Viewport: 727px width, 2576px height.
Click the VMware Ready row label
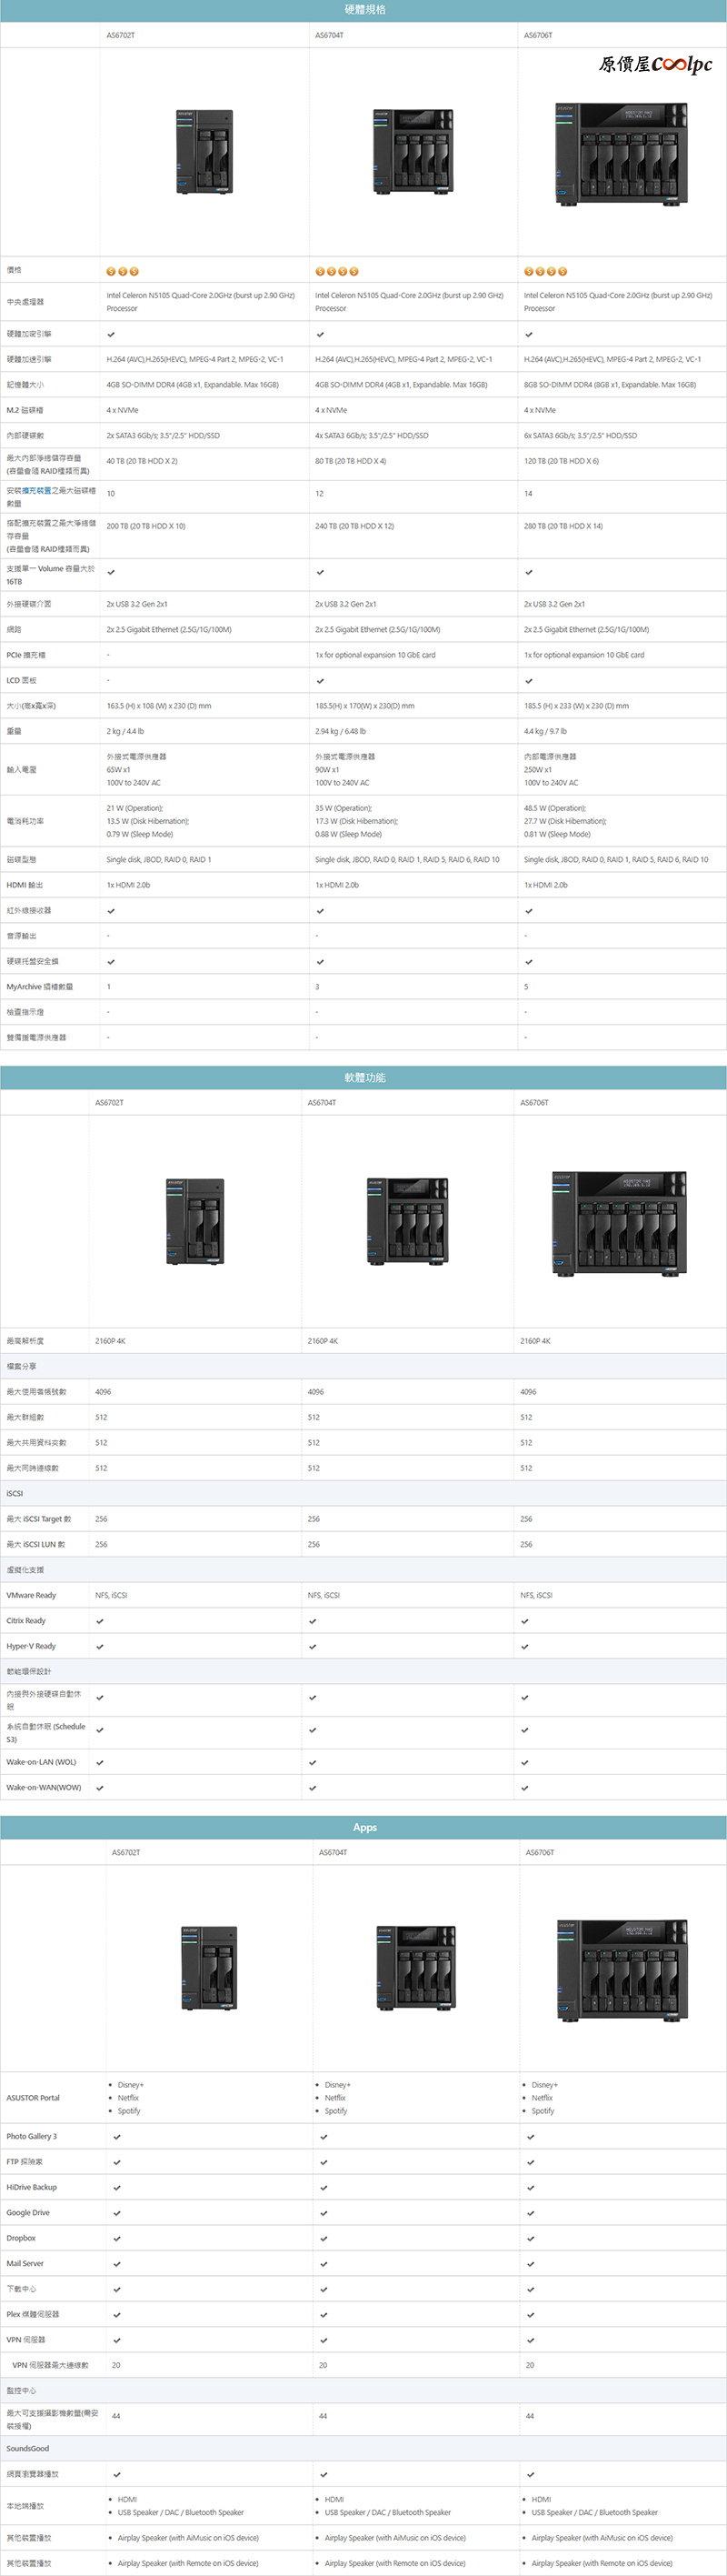click(x=31, y=1595)
